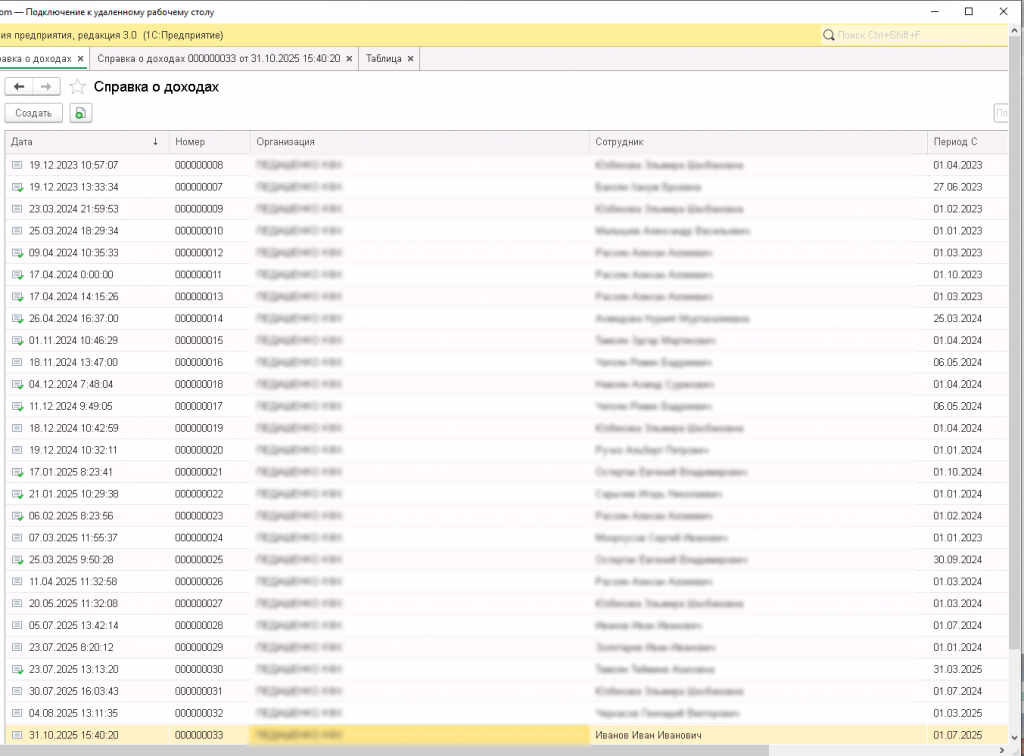Click scroll-down arrow of vertical scrollbar
The image size is (1024, 756).
(x=1014, y=738)
